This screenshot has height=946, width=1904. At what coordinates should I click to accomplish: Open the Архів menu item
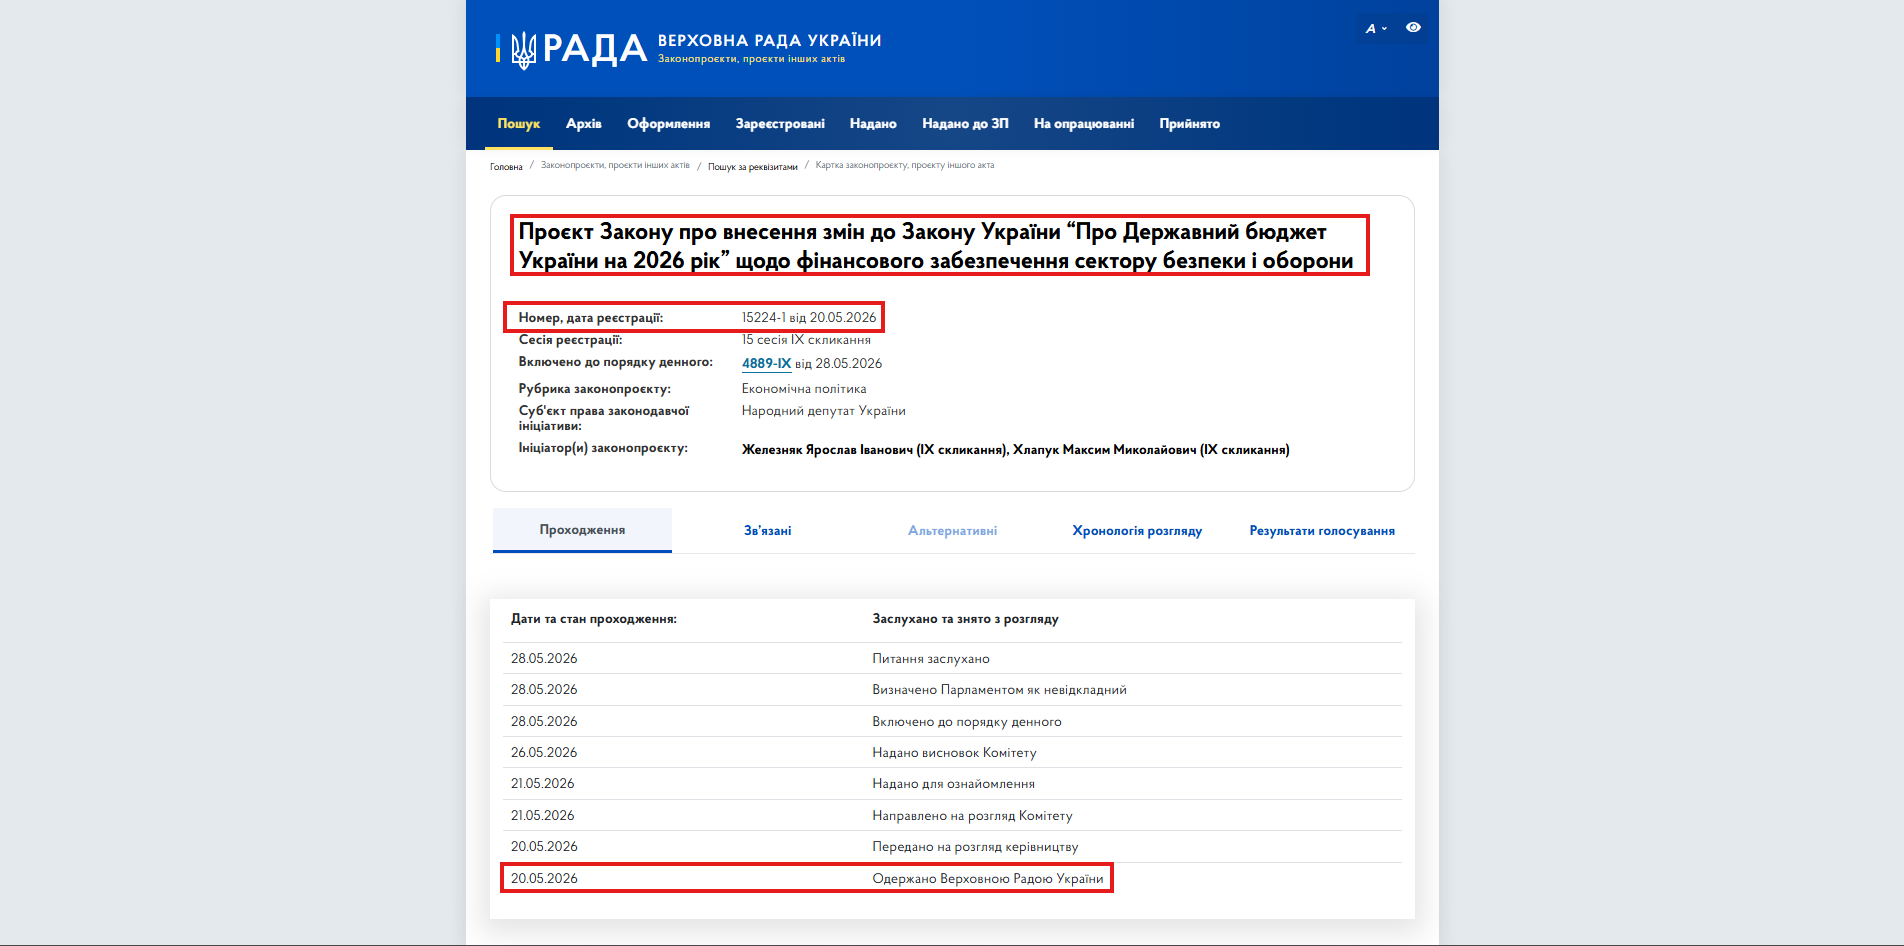click(584, 124)
